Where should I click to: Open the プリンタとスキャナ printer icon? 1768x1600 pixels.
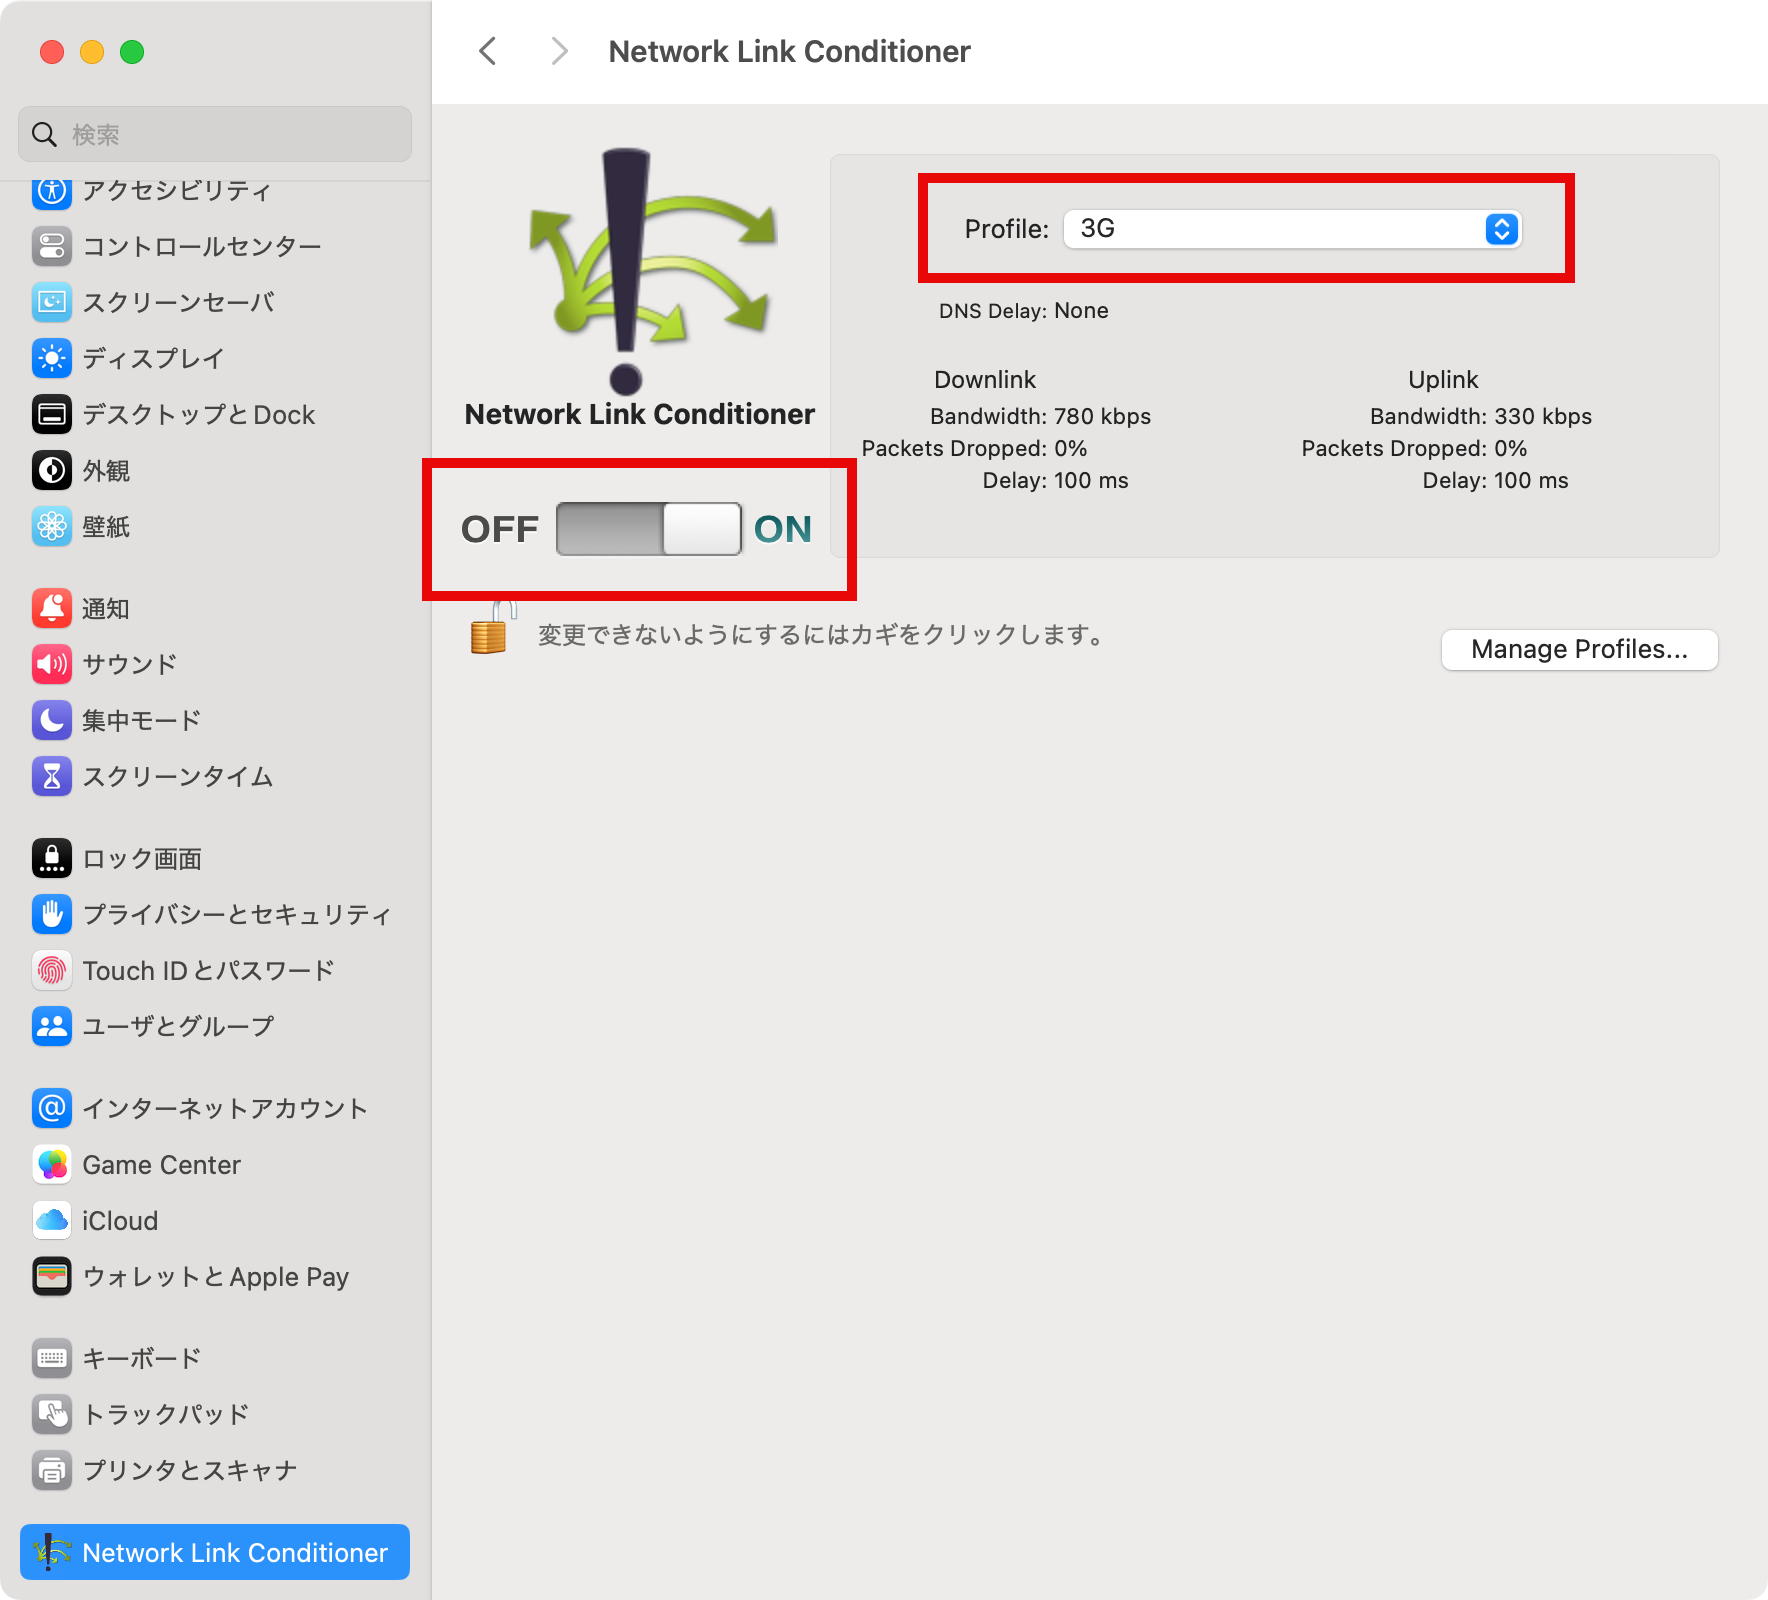point(52,1470)
